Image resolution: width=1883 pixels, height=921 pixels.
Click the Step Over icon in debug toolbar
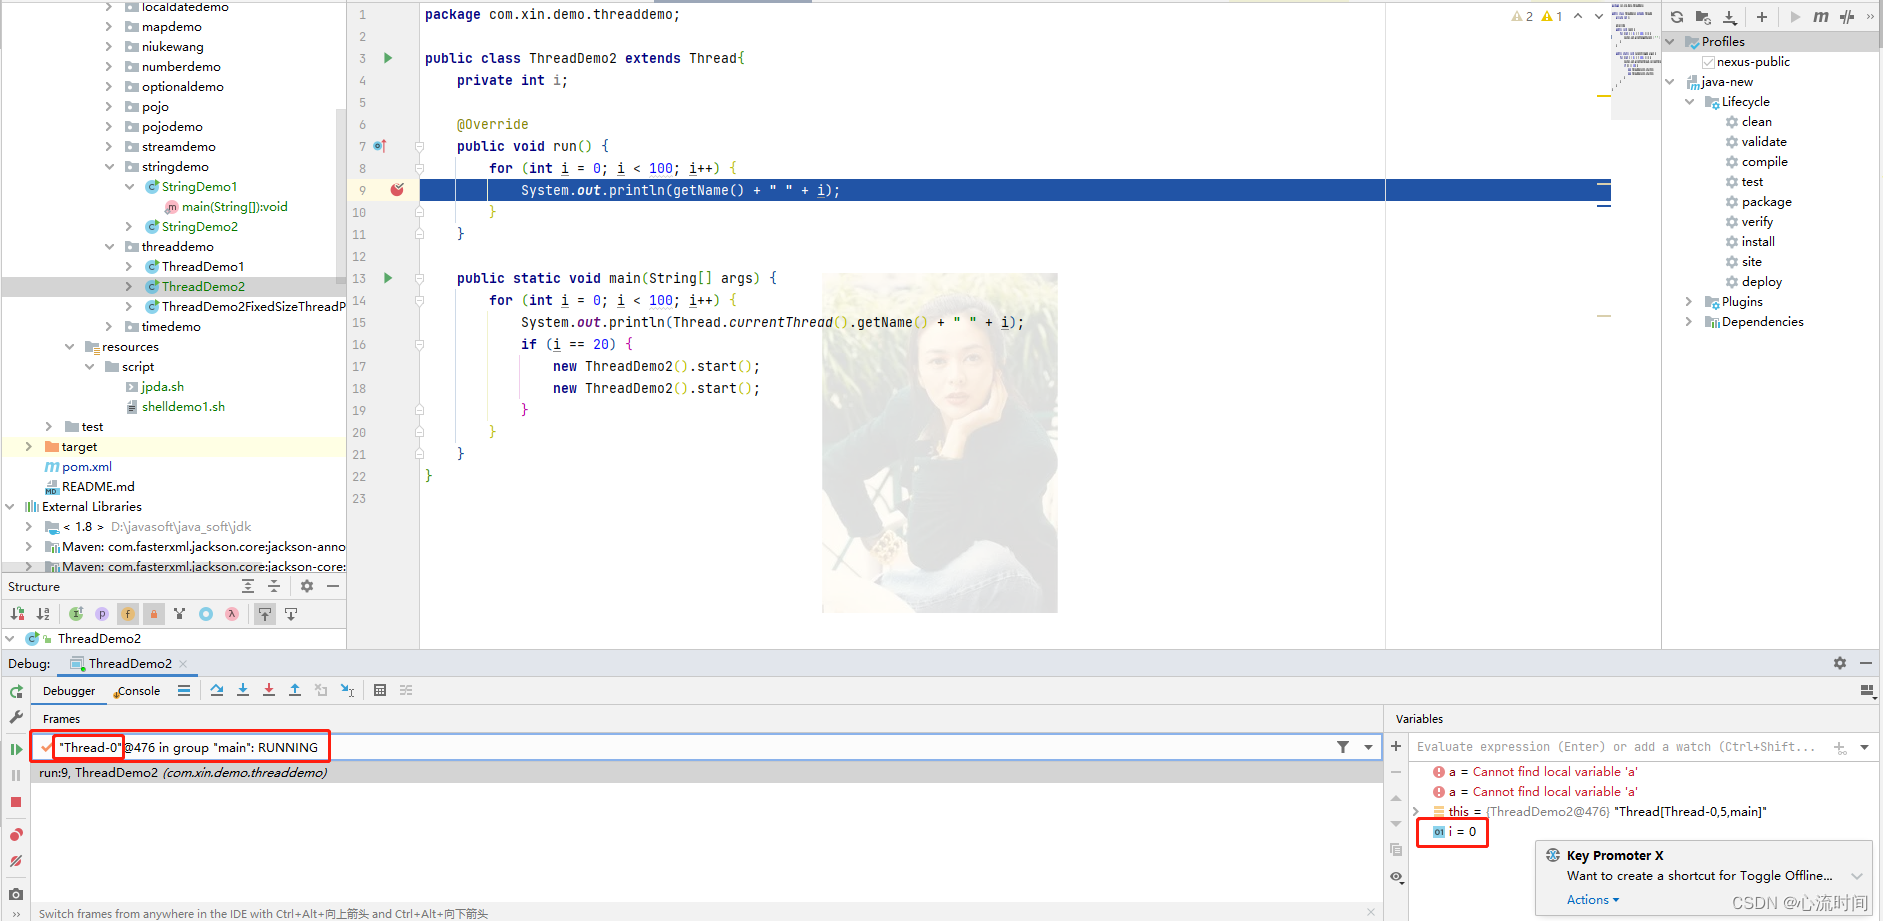[x=217, y=690]
